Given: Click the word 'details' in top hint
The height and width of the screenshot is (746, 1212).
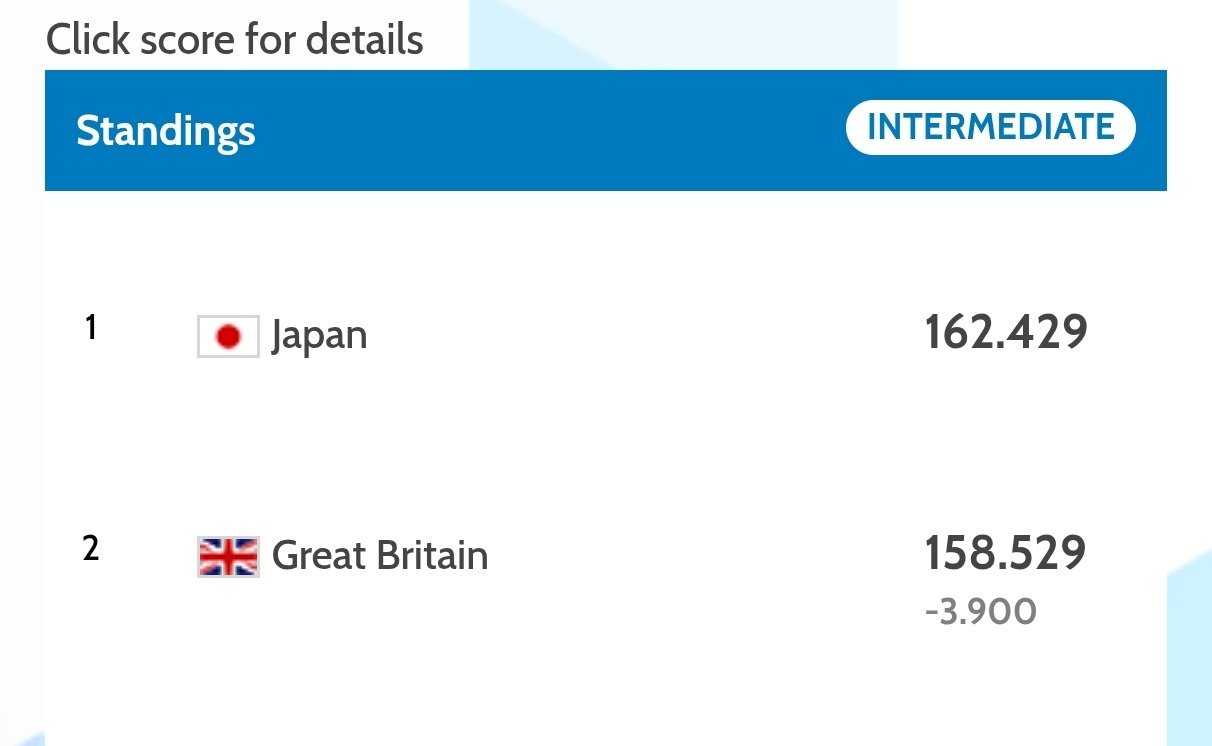Looking at the screenshot, I should coord(364,40).
